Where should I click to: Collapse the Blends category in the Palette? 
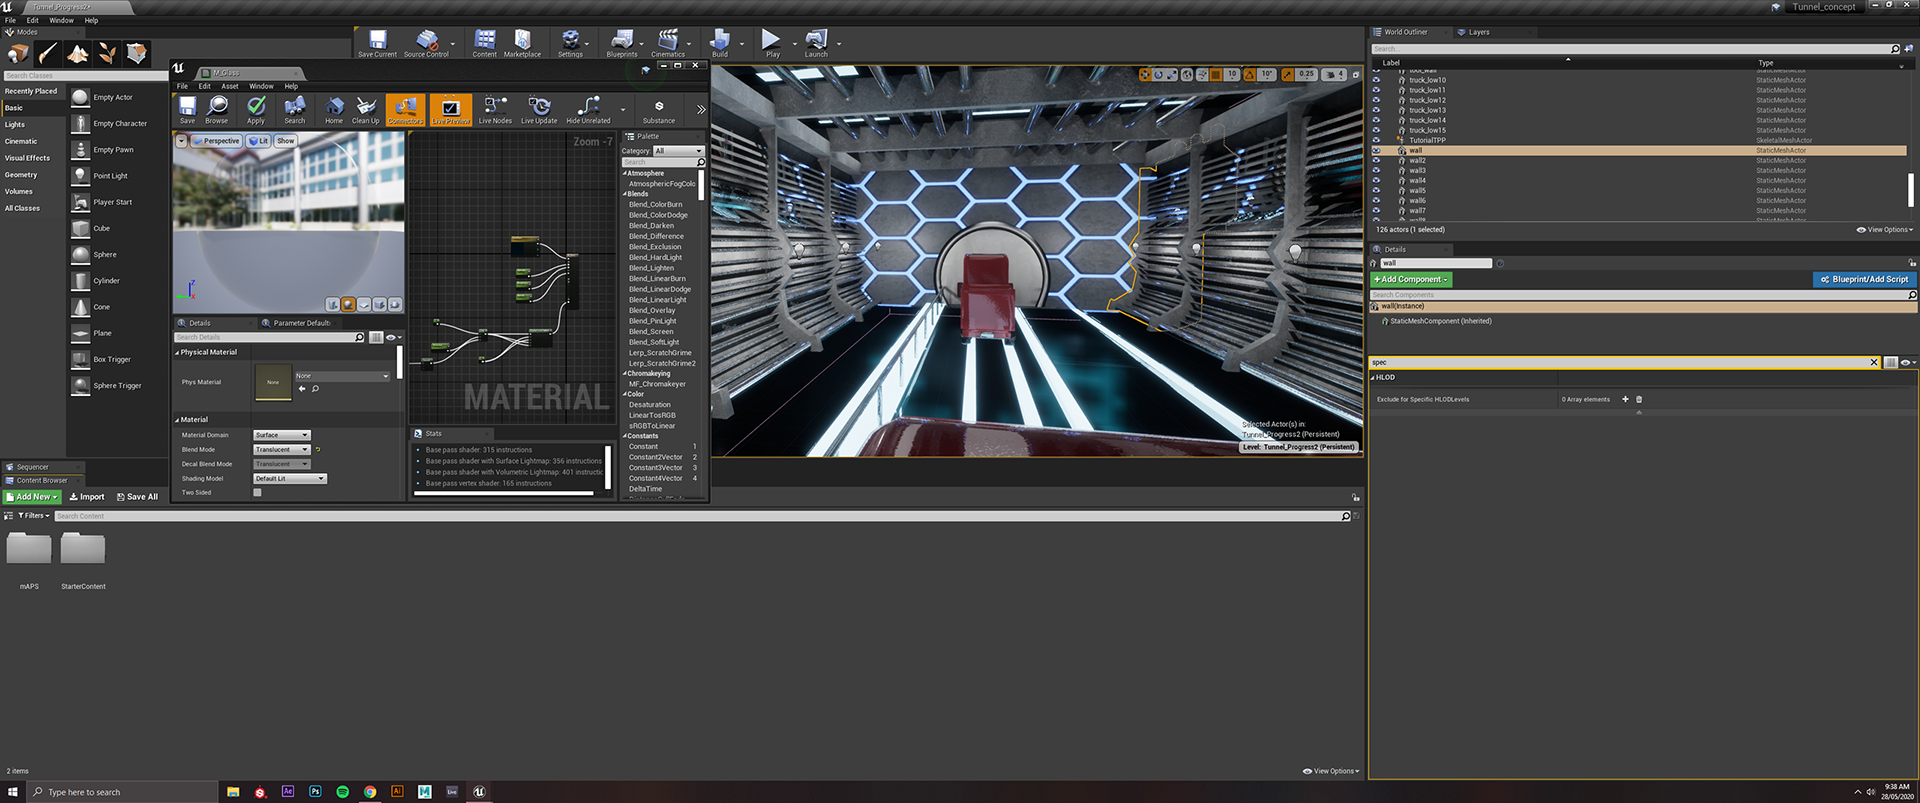pyautogui.click(x=624, y=194)
